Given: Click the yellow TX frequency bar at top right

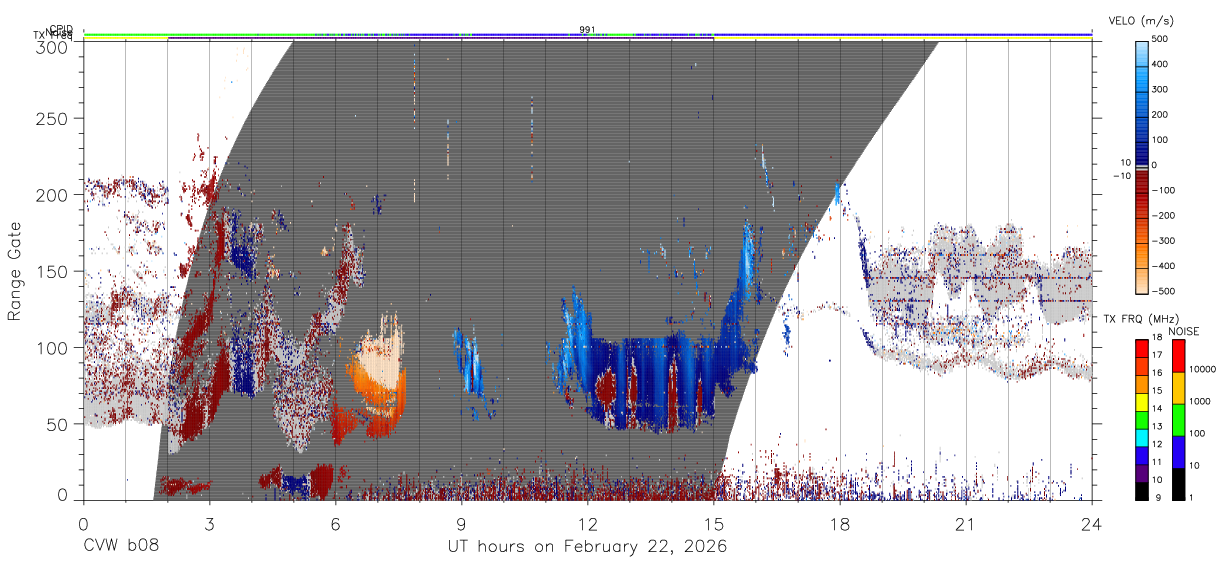Looking at the screenshot, I should tap(902, 39).
